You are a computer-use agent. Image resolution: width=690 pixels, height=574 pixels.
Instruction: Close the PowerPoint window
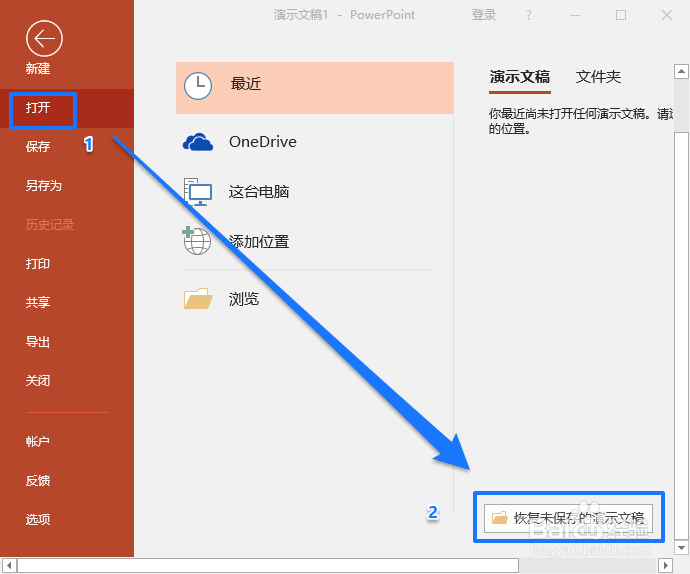click(x=667, y=15)
